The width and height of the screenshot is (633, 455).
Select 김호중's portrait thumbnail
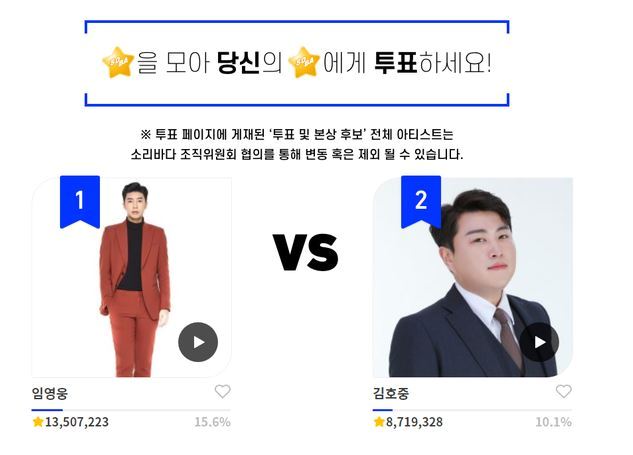(x=473, y=277)
